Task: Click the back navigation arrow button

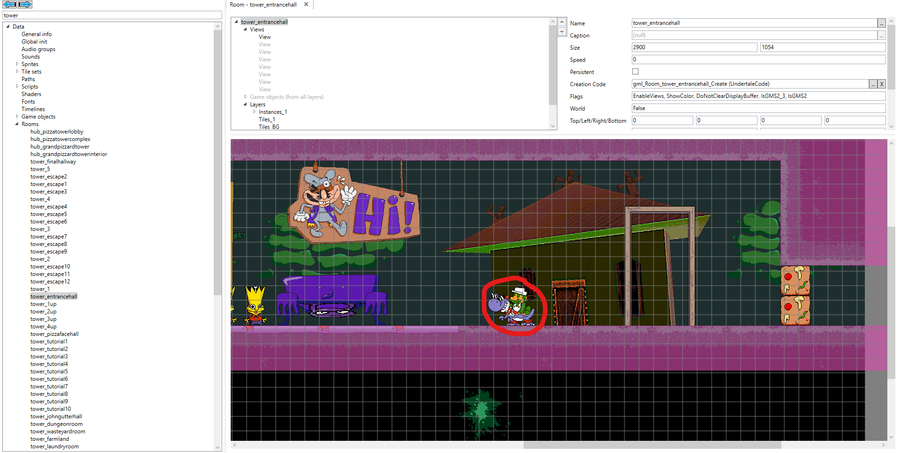Action: [x=10, y=5]
